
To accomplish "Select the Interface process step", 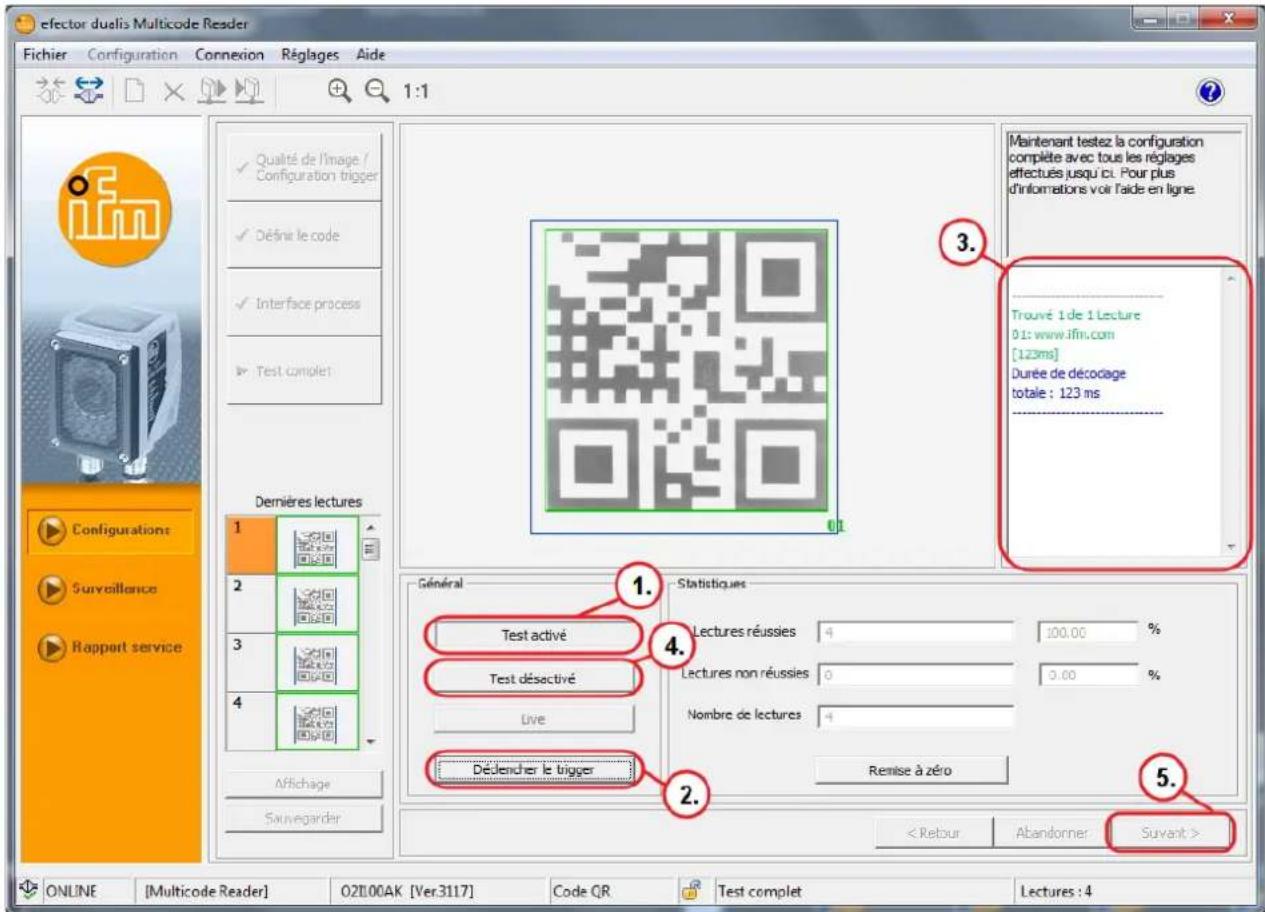I will click(304, 302).
